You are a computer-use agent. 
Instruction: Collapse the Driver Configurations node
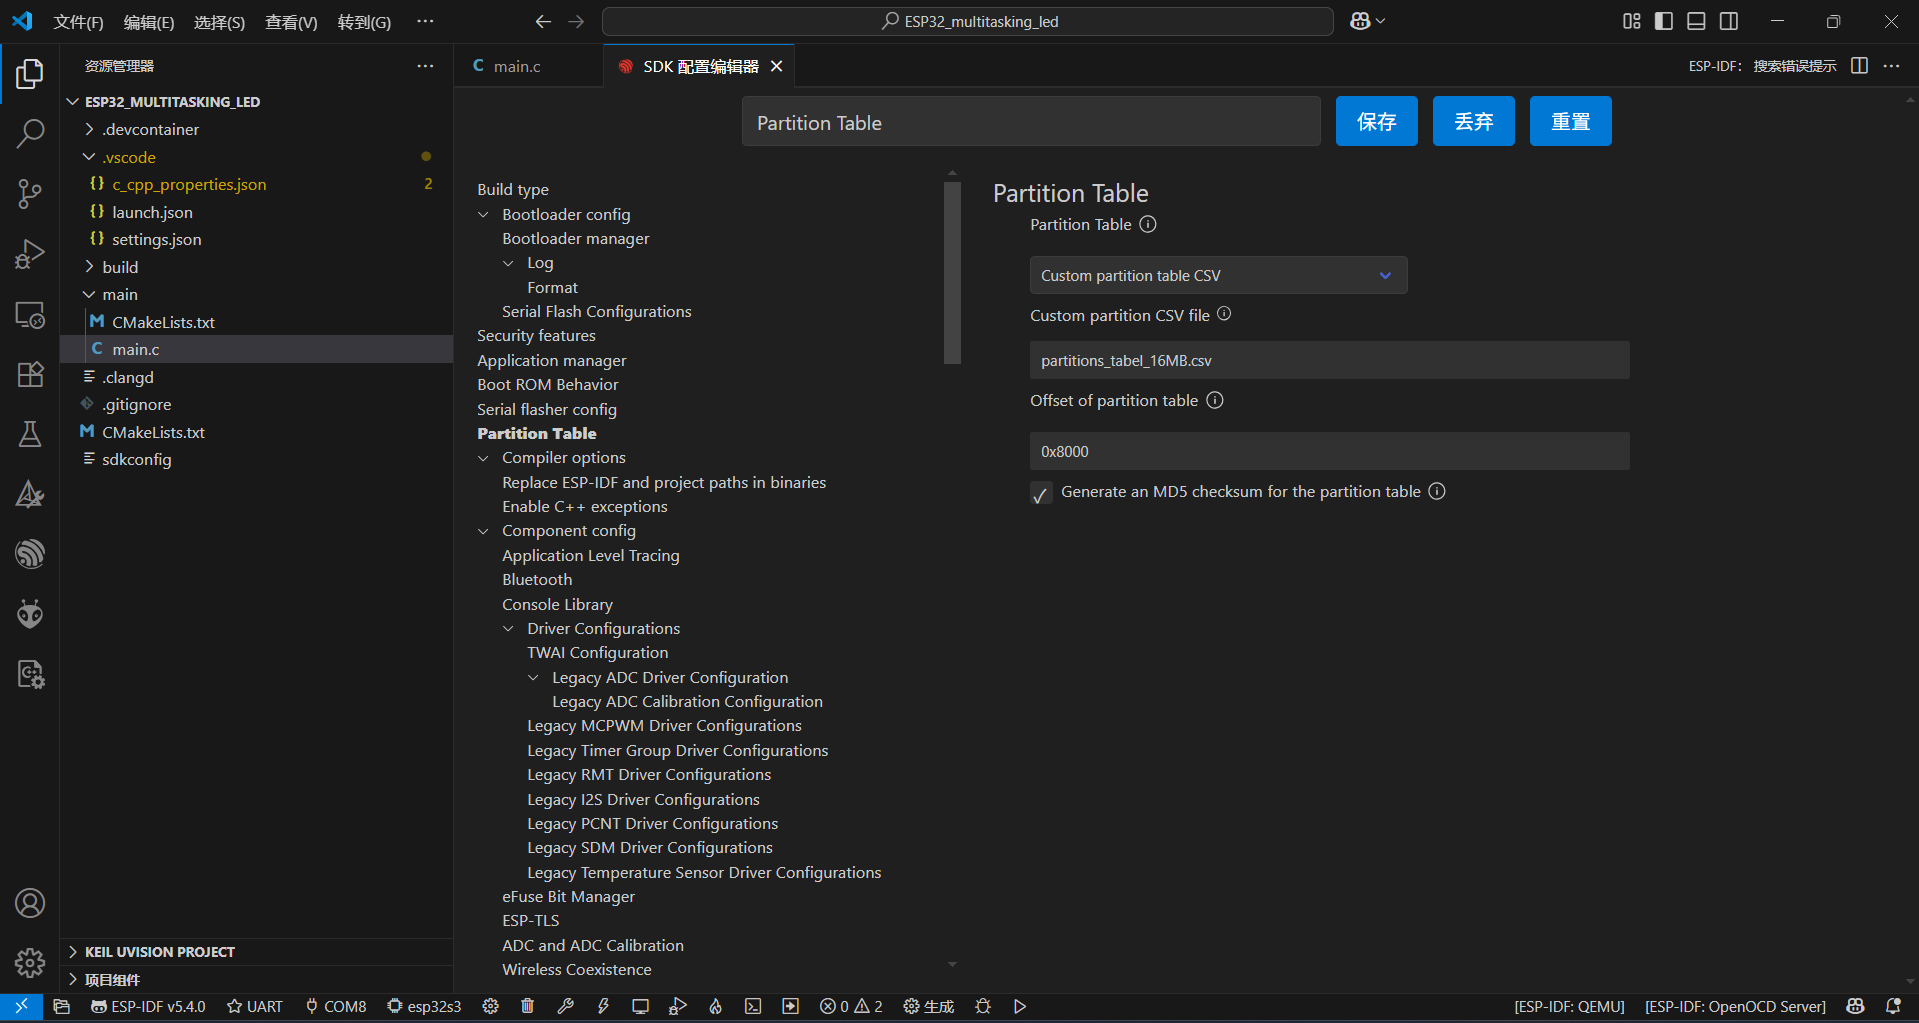click(509, 629)
